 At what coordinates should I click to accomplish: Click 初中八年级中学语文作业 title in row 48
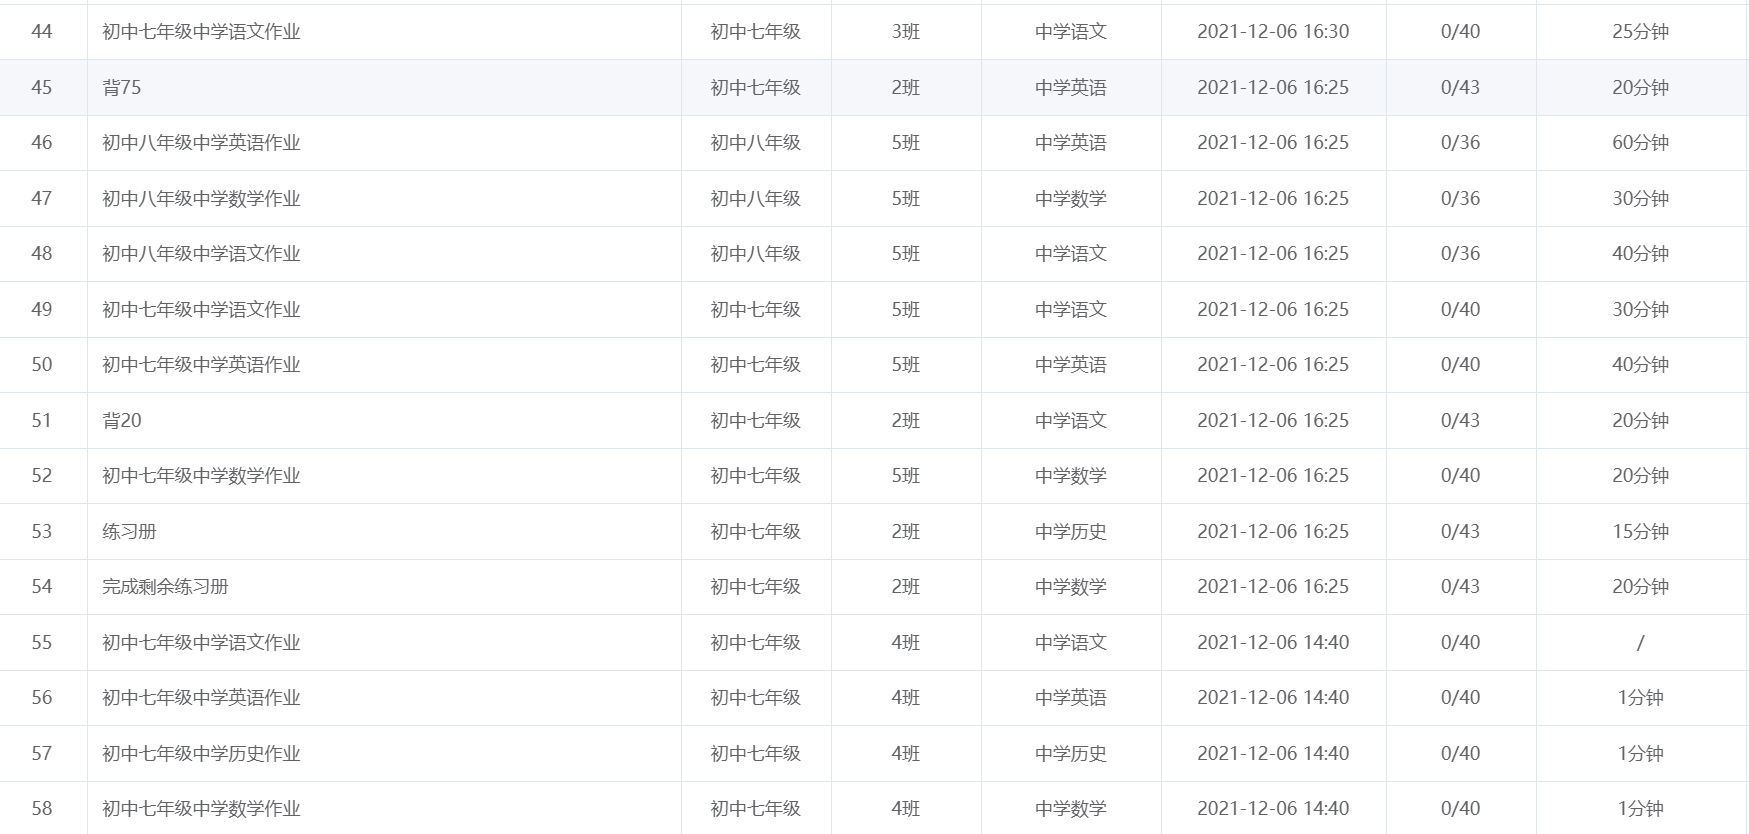(201, 254)
